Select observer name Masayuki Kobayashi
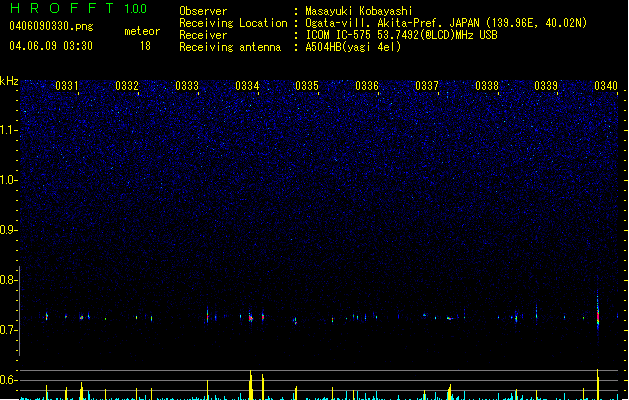629x400 pixels. tap(359, 11)
